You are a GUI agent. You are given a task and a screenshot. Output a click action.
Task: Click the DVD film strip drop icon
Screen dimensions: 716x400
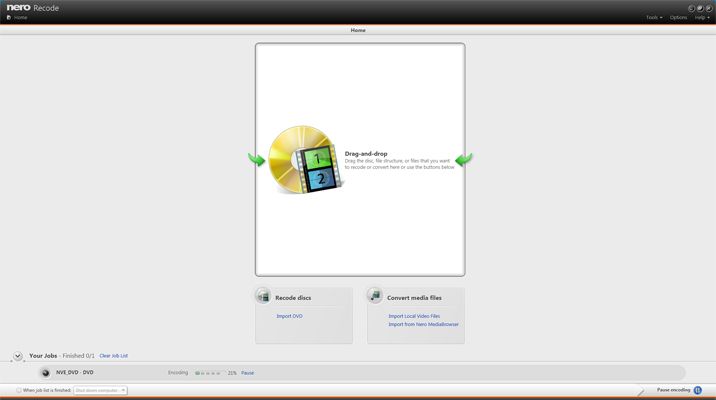tap(305, 160)
